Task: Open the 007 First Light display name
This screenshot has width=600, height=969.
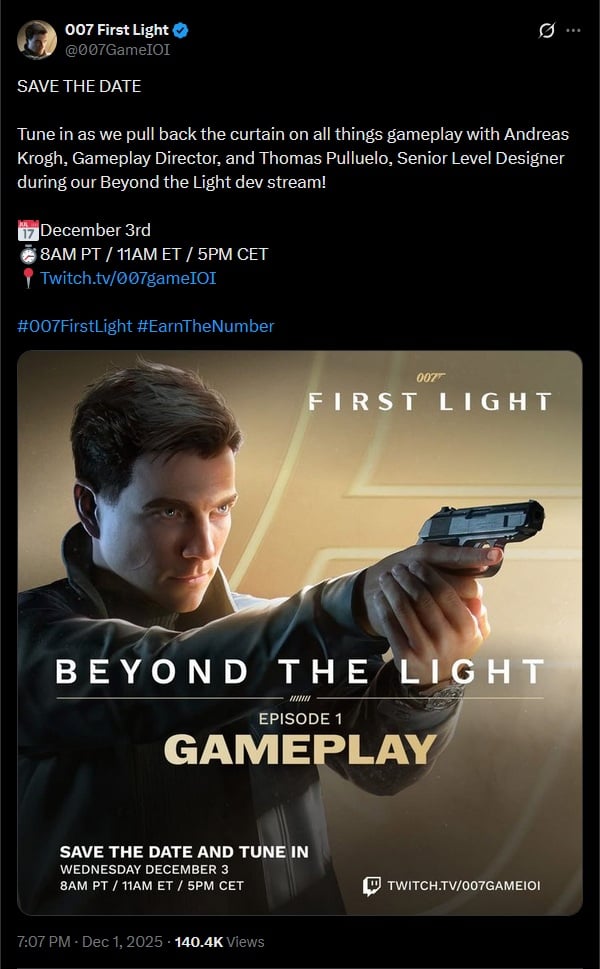Action: coord(117,30)
